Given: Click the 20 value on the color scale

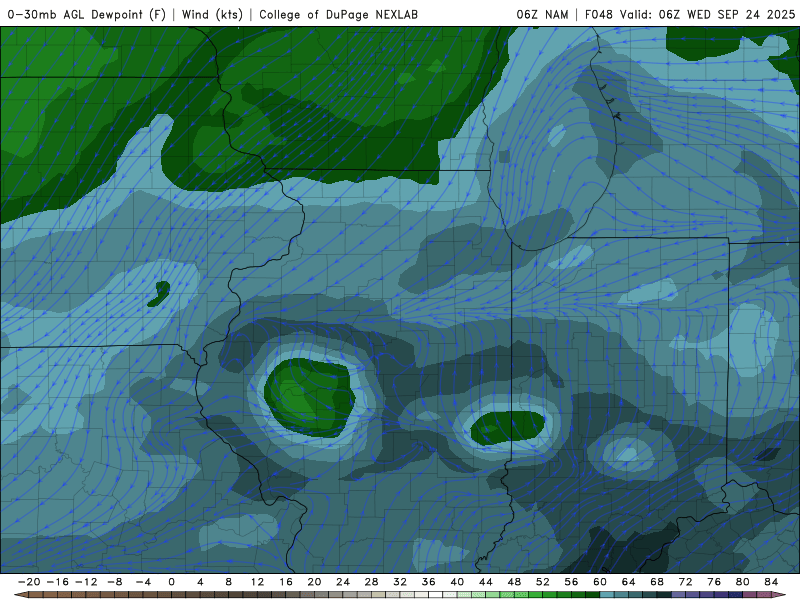Looking at the screenshot, I should (314, 582).
